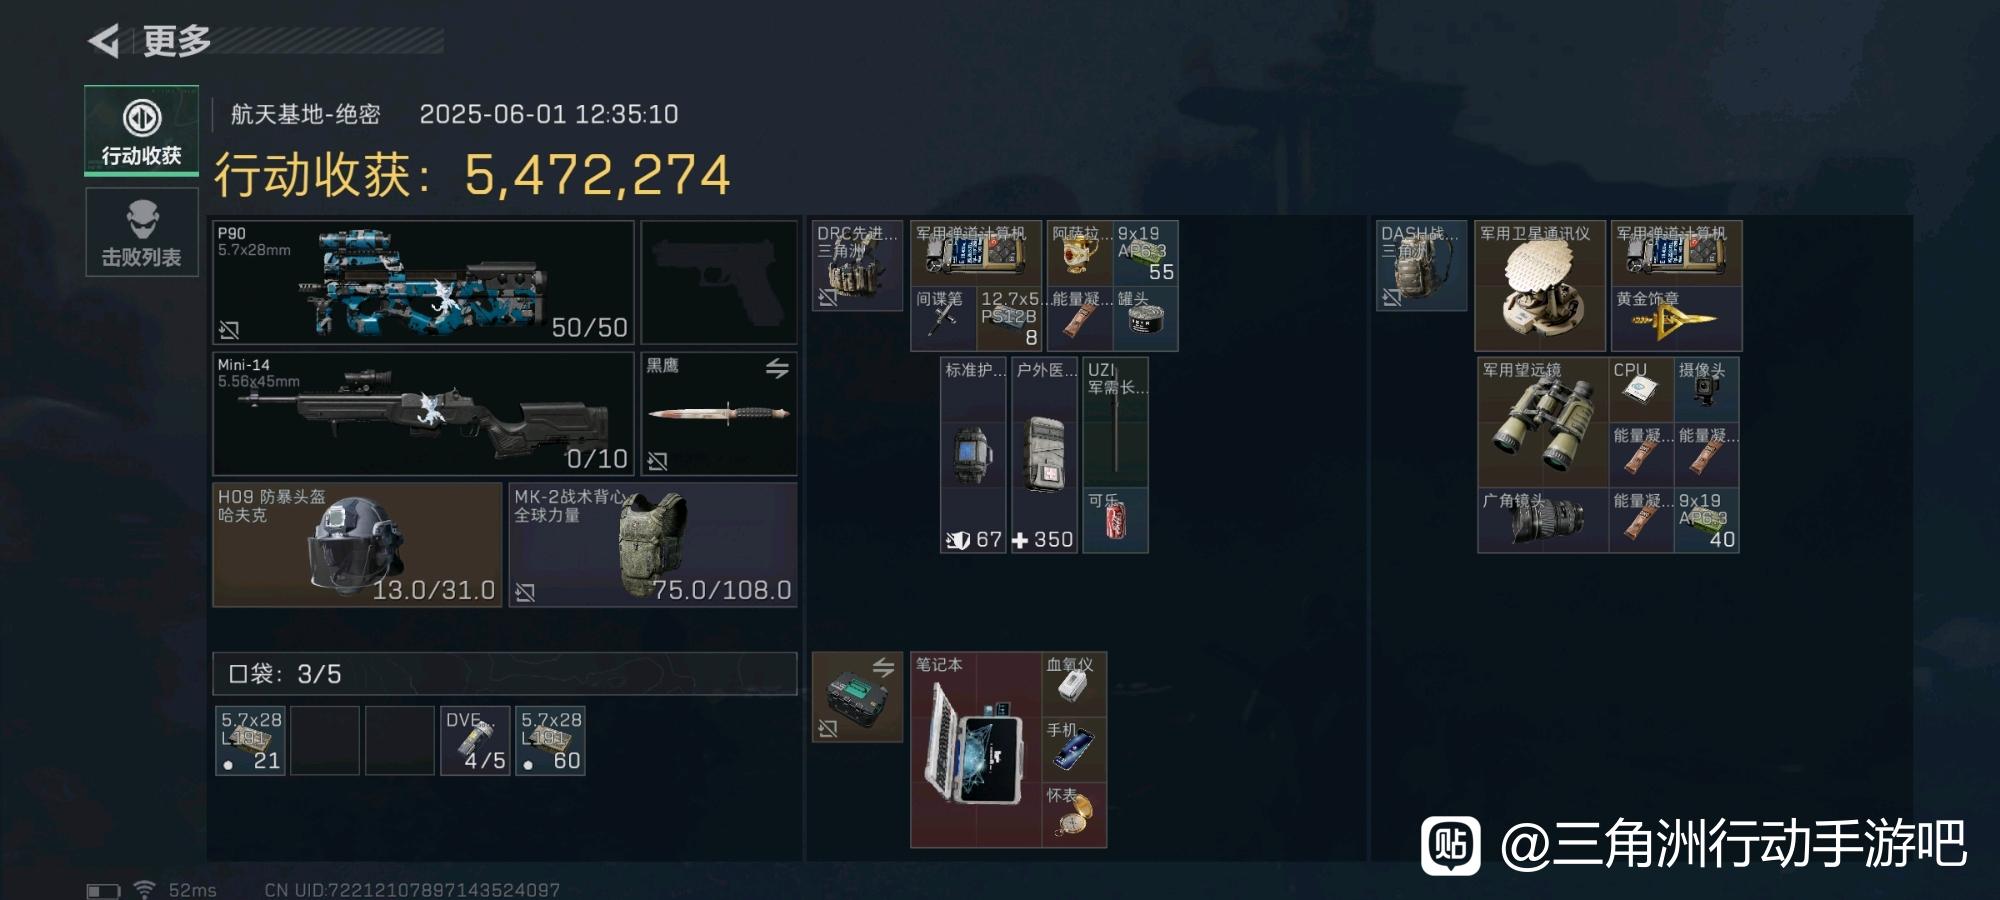Select the H09 防暴头盔 helmet
Viewport: 2000px width, 900px height.
point(357,544)
